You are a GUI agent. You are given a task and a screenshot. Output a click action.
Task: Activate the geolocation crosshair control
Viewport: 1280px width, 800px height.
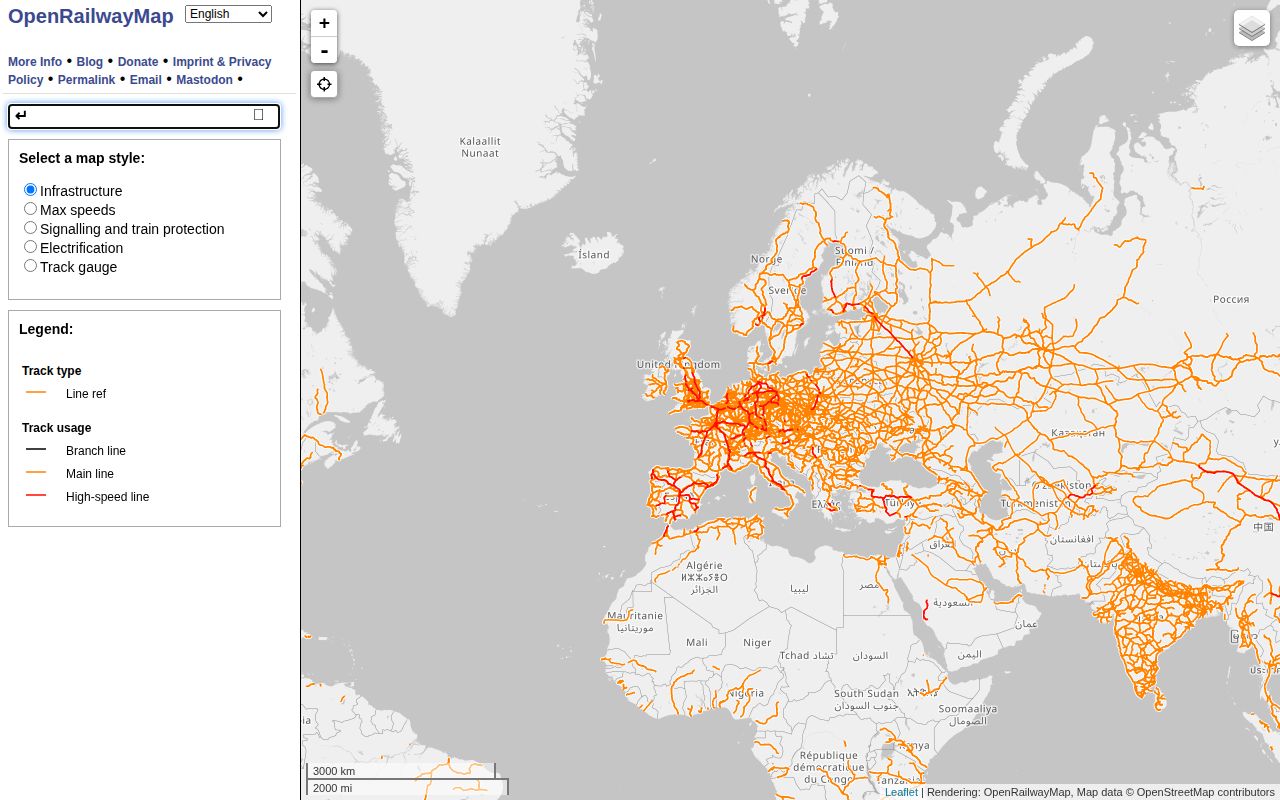(x=323, y=84)
